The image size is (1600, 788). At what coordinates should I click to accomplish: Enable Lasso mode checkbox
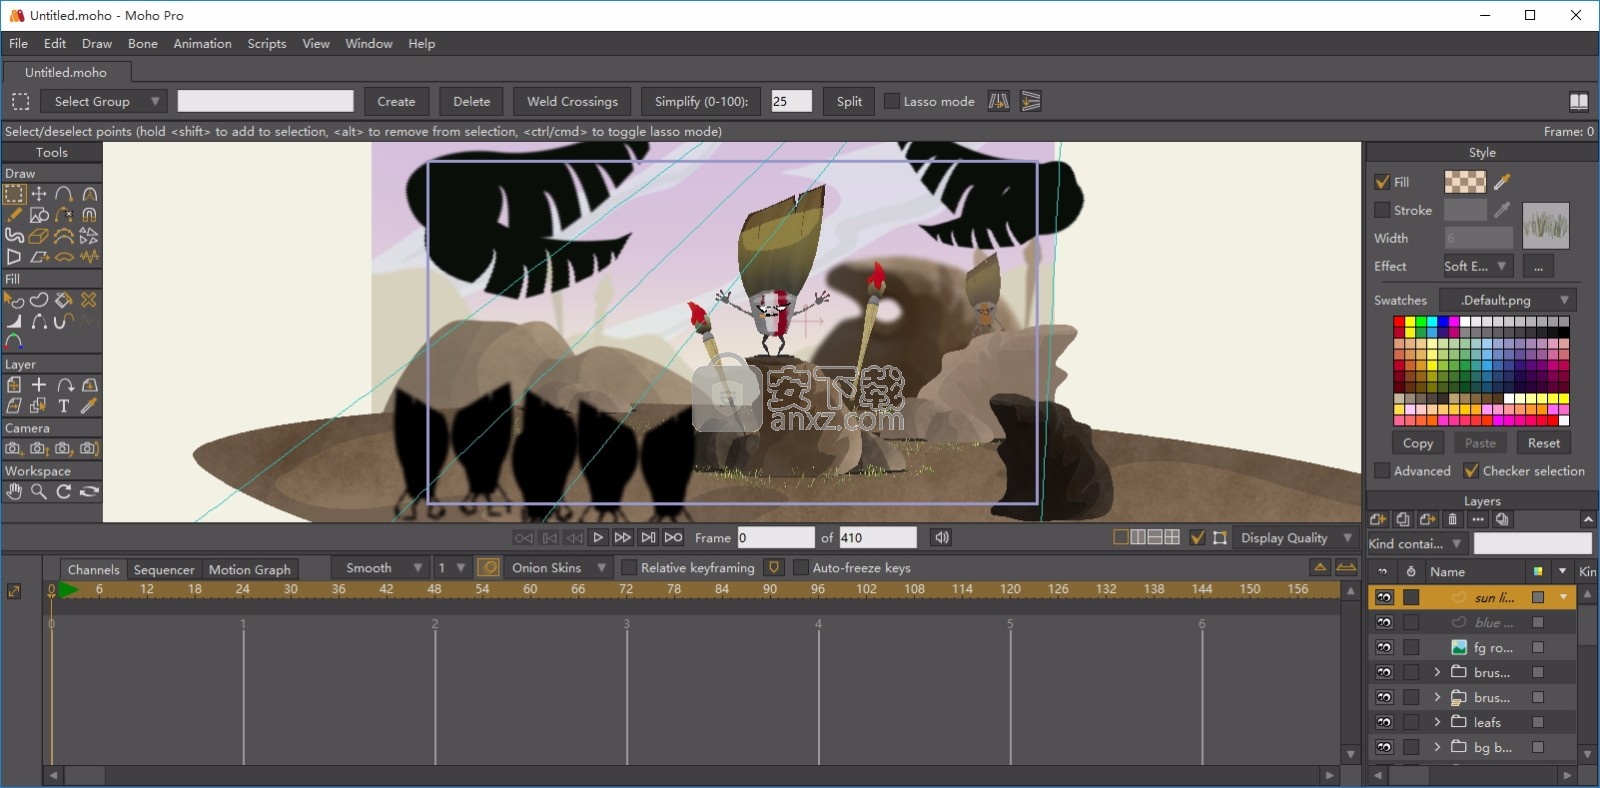coord(892,101)
